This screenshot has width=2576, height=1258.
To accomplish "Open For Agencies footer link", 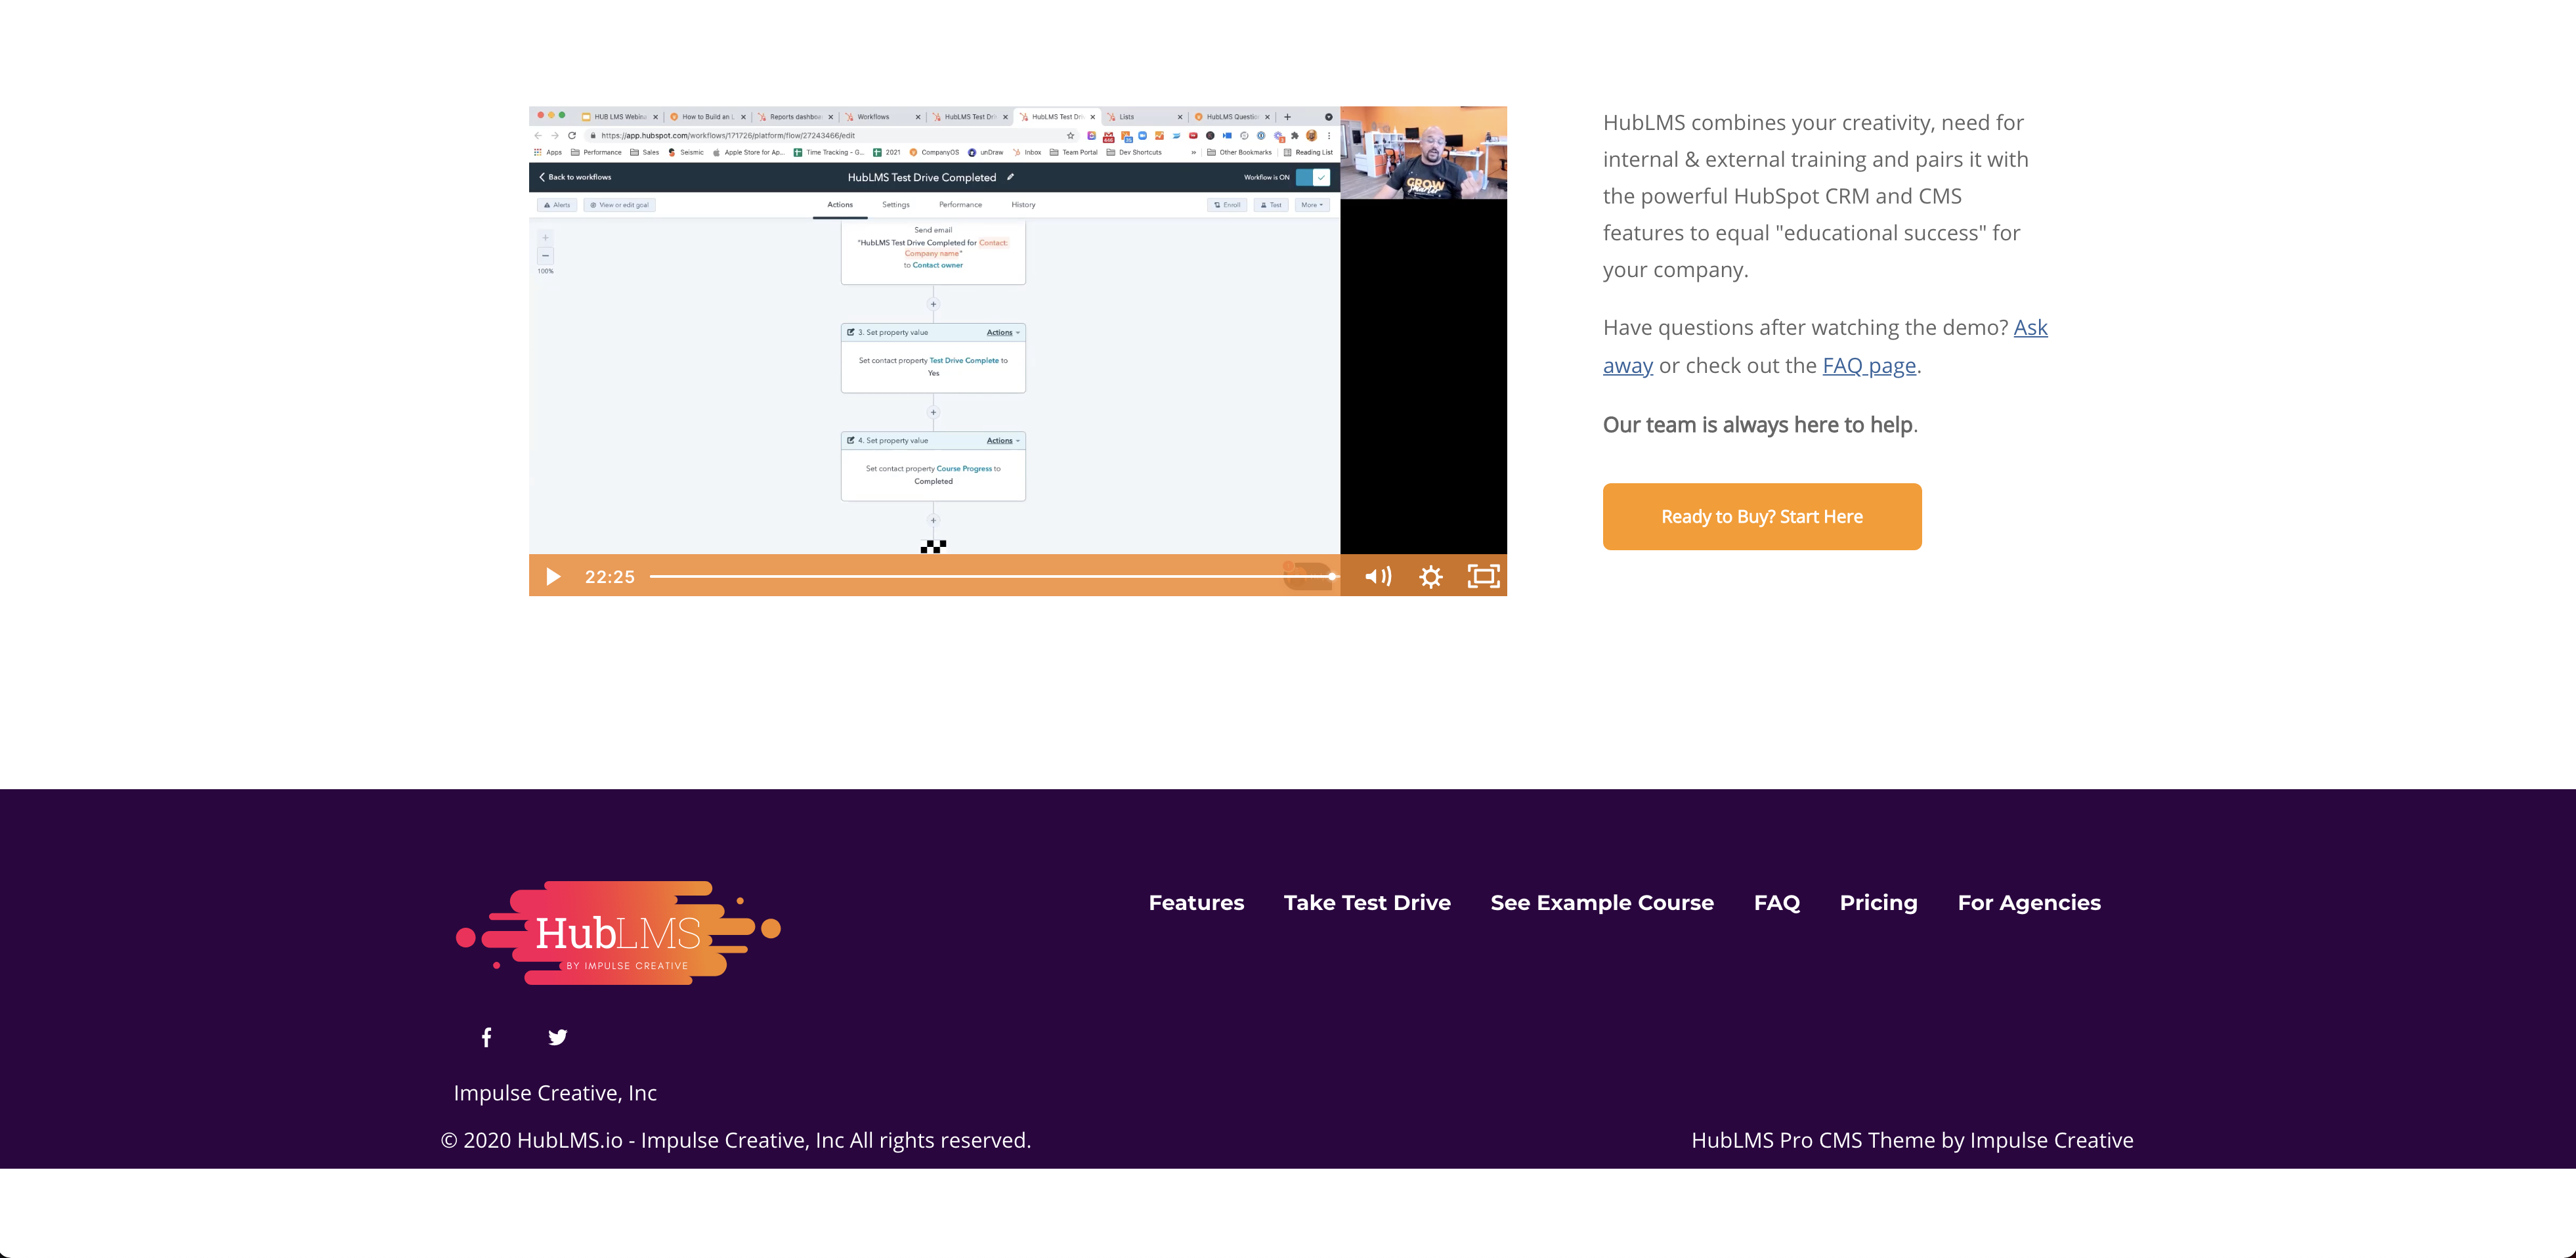I will point(2028,903).
